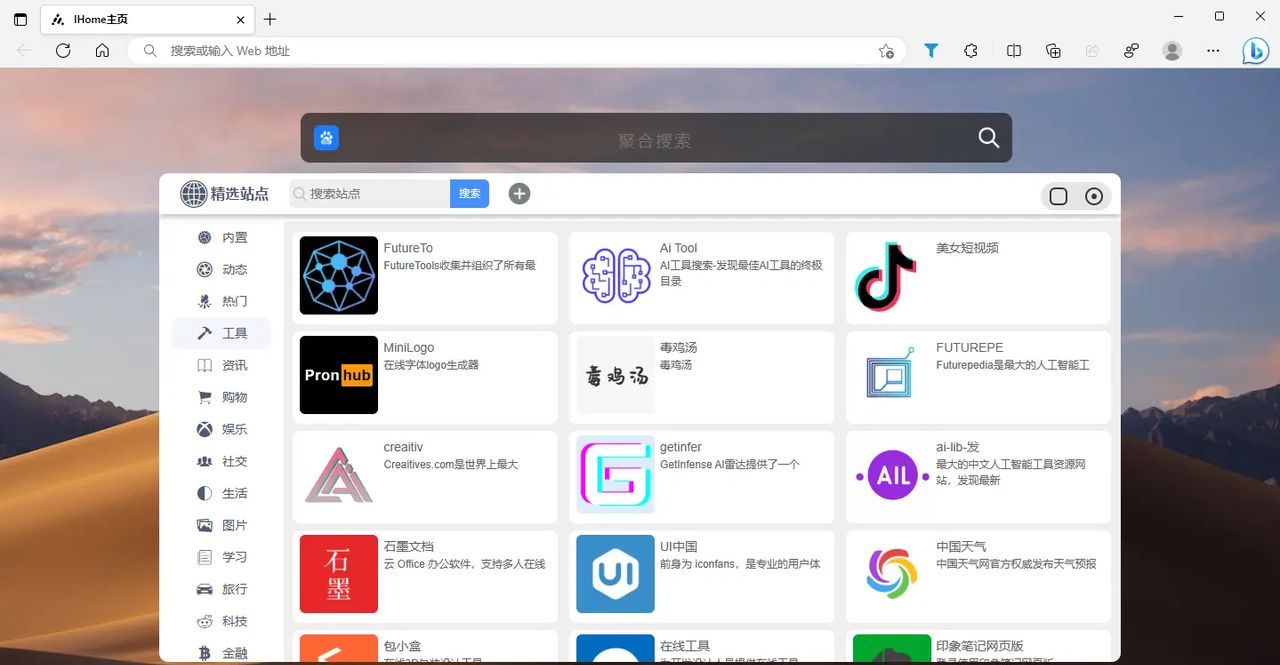Viewport: 1280px width, 665px height.
Task: Open the 科技 category
Action: (221, 621)
